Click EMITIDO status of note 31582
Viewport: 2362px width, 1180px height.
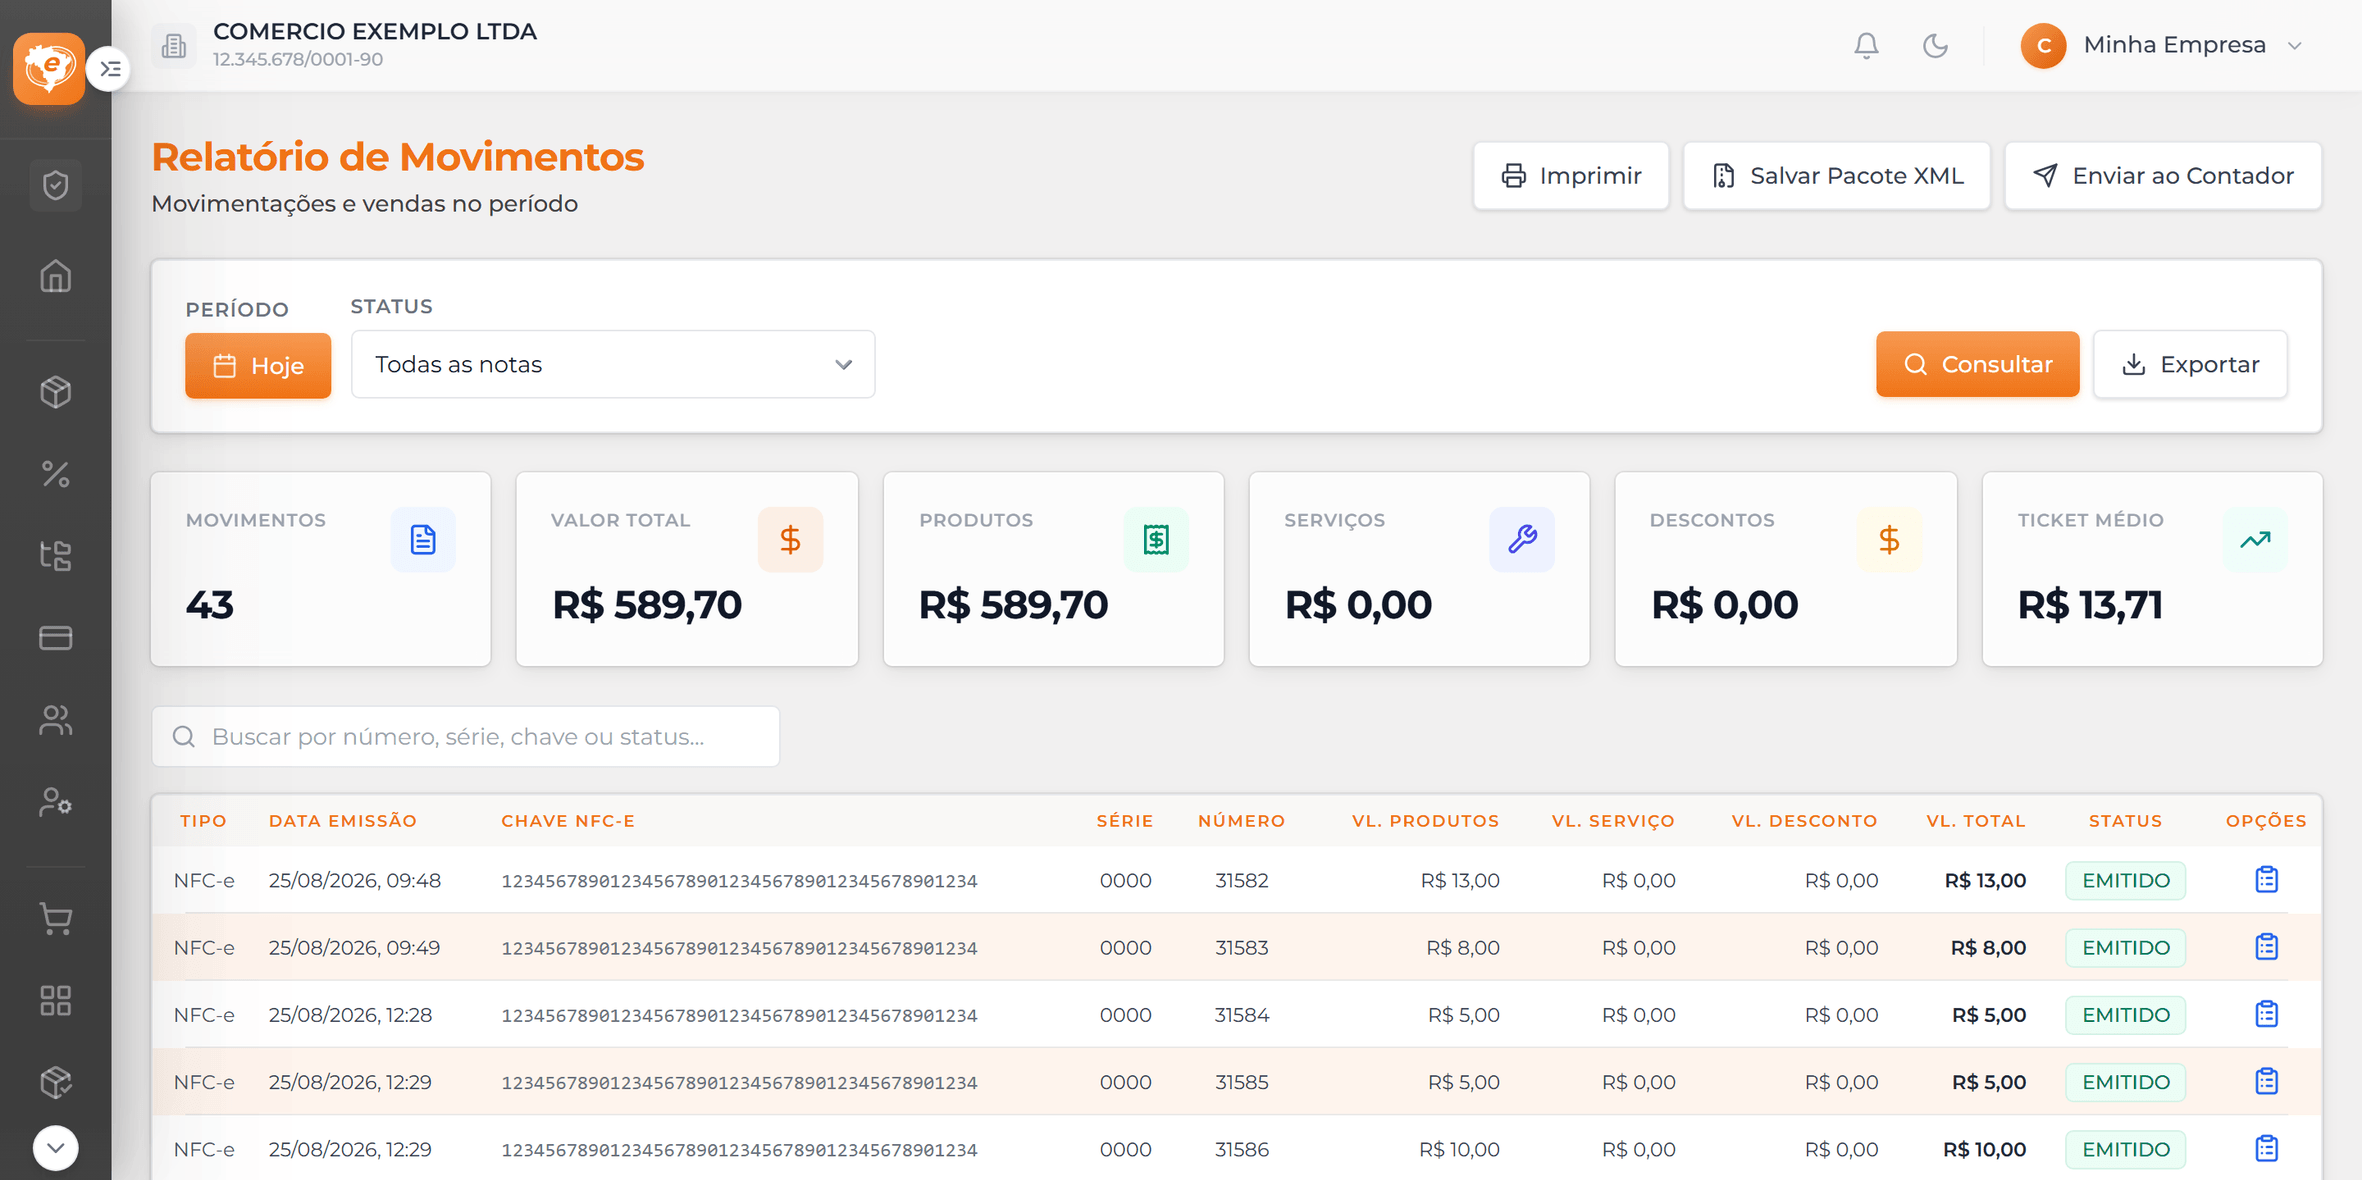[x=2126, y=880]
